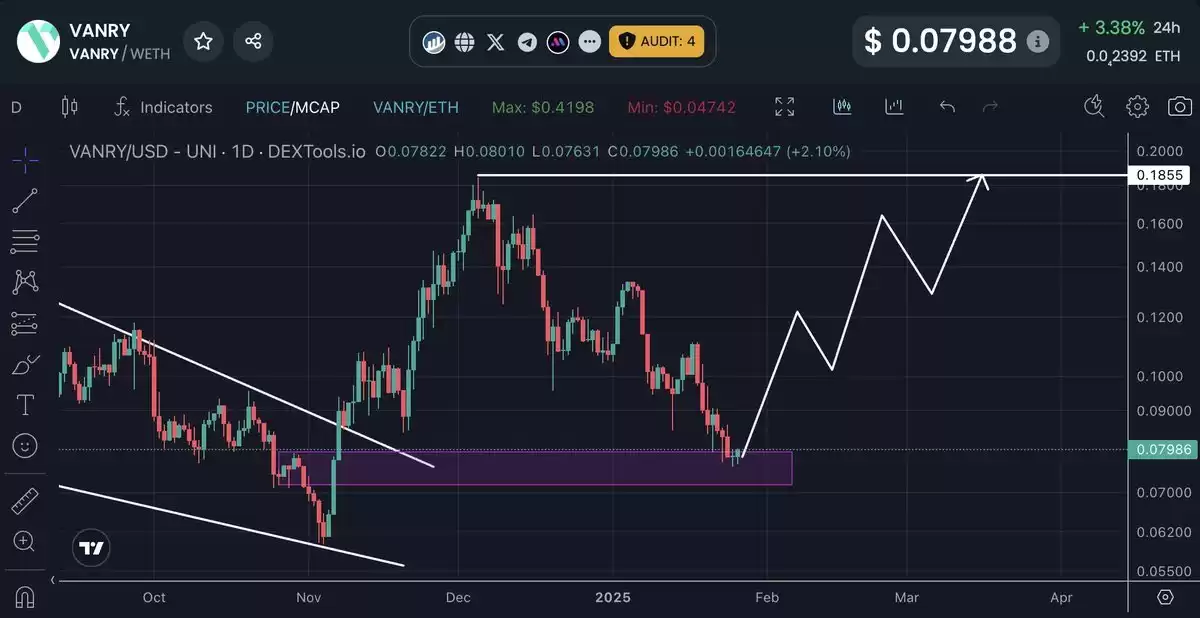Click the 0.1855 price line label
The width and height of the screenshot is (1200, 618).
(x=1160, y=175)
